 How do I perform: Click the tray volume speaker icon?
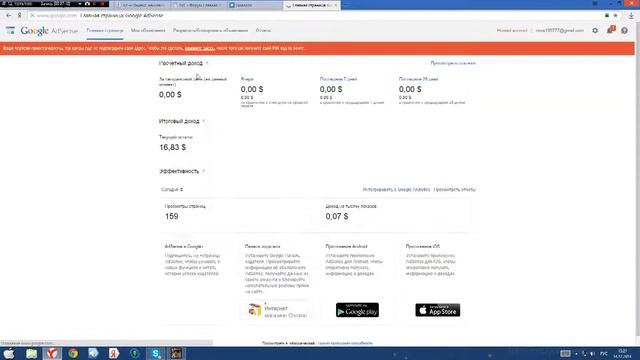tap(592, 353)
